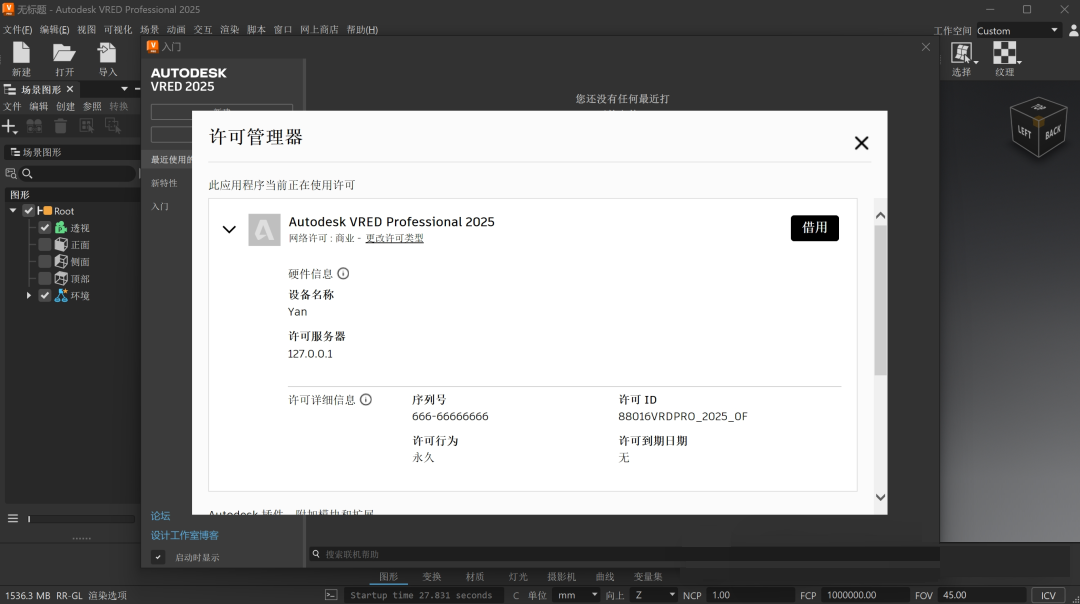
Task: Open the 更改许可类型 link
Action: [393, 237]
